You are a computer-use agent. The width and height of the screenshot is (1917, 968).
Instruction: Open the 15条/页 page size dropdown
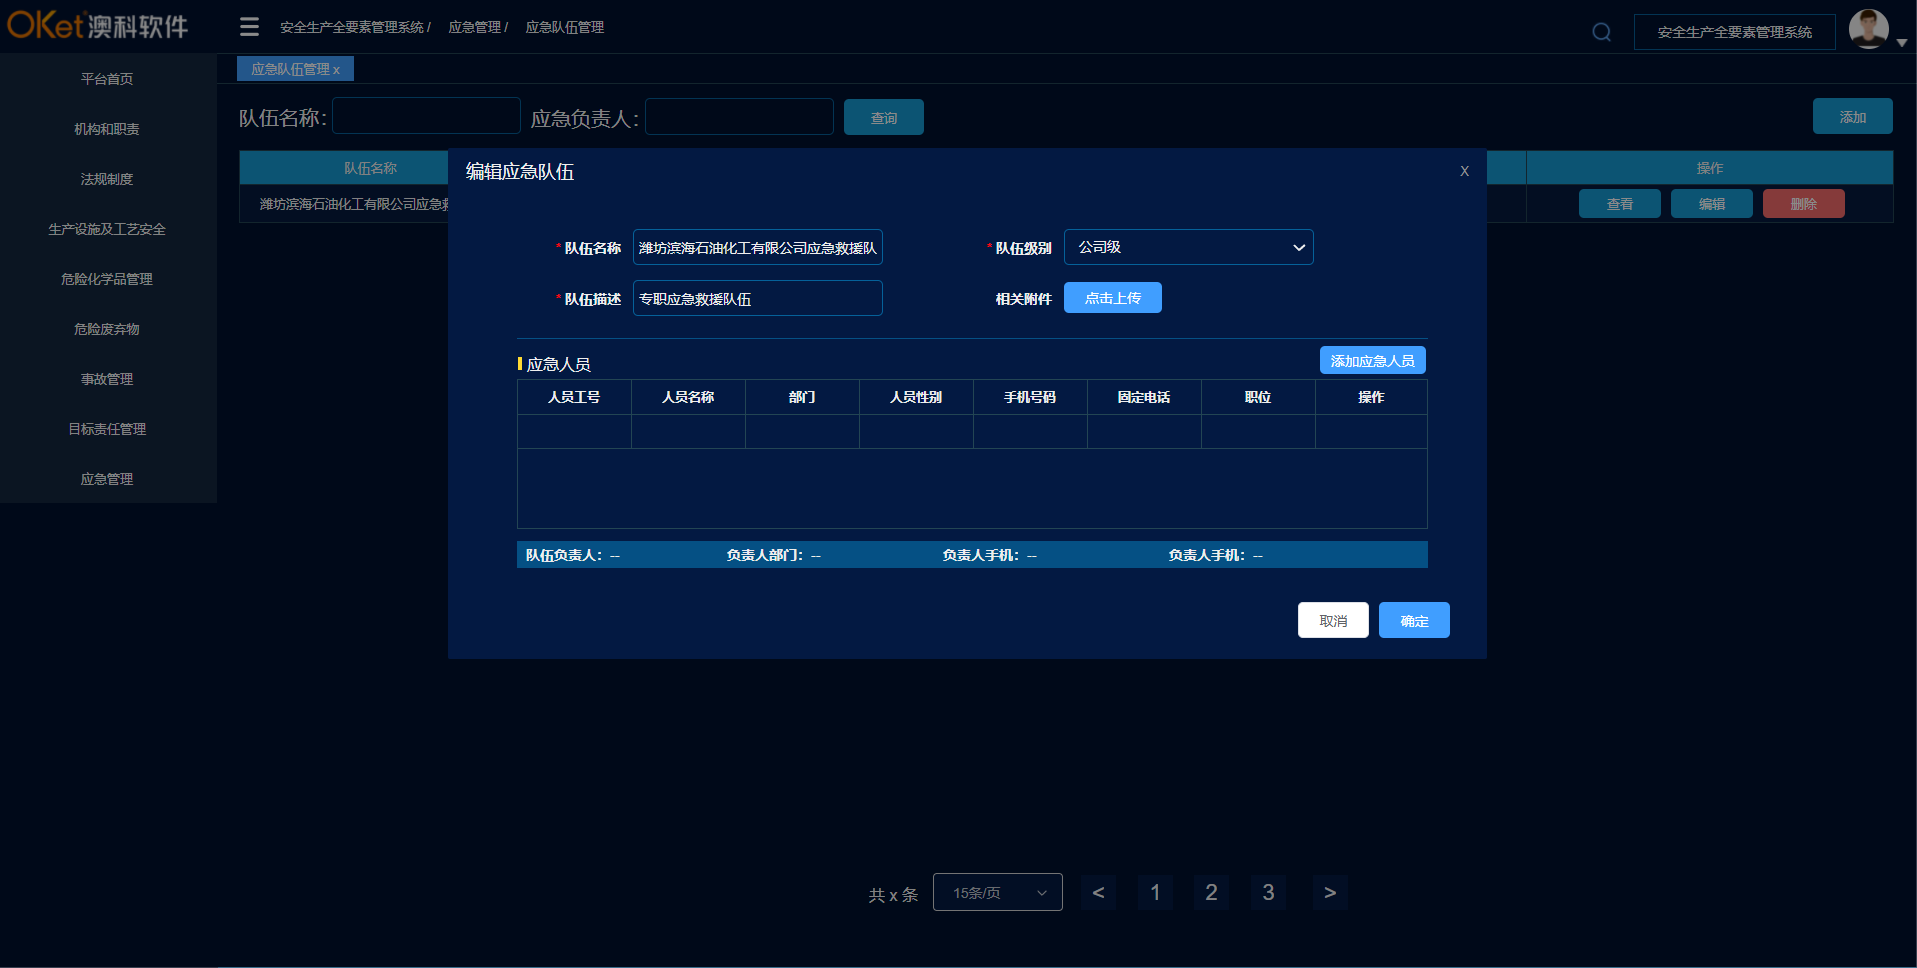pos(996,891)
